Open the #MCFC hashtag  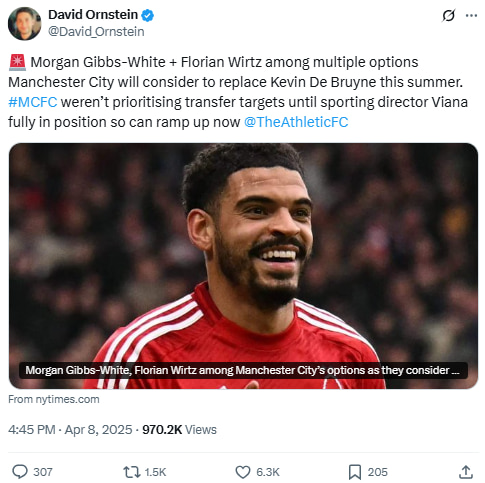pyautogui.click(x=33, y=102)
